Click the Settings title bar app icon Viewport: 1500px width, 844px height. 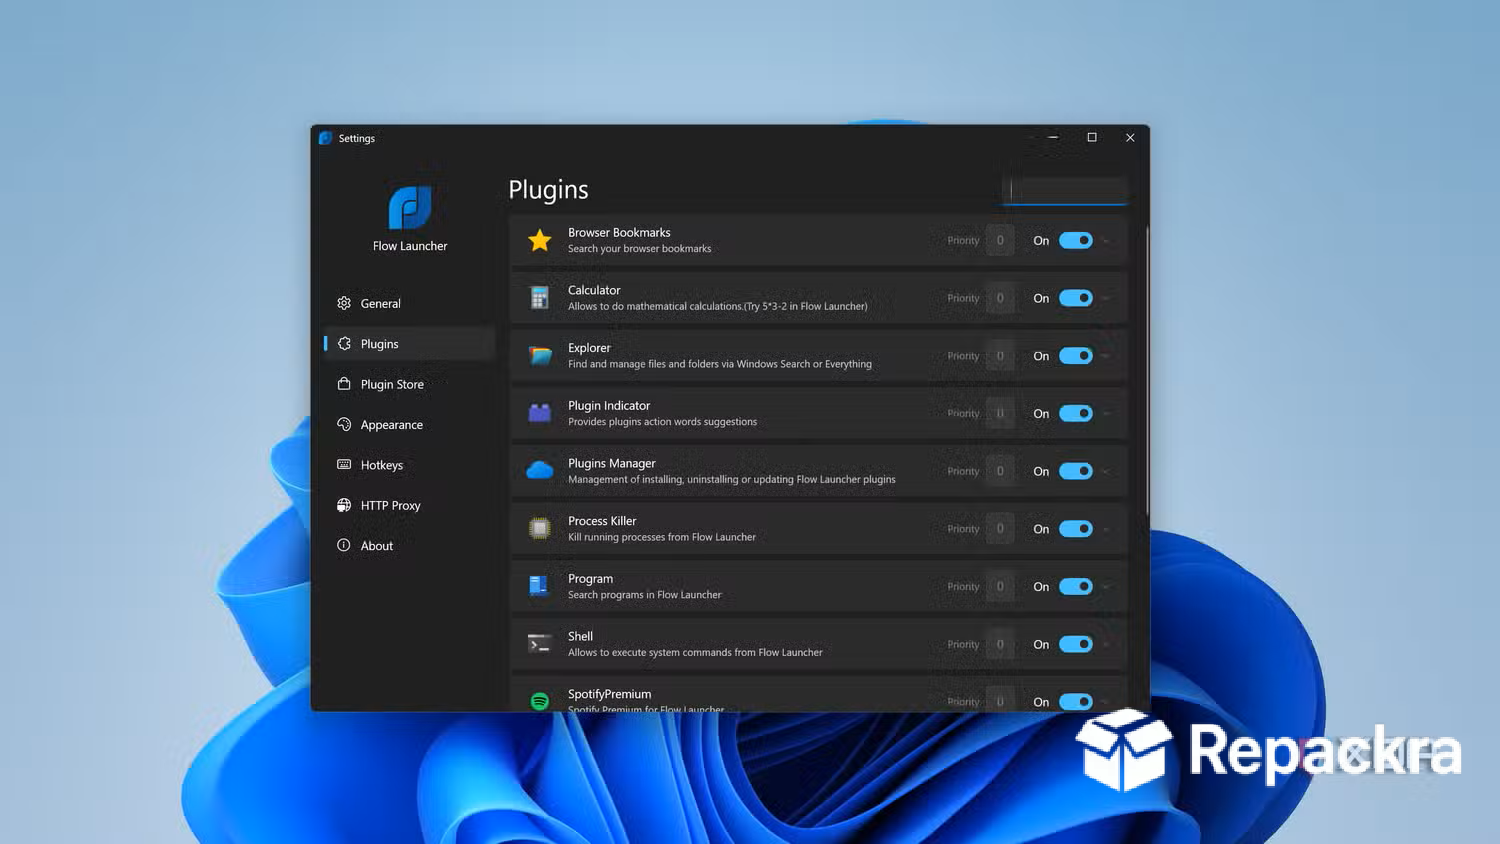(325, 138)
